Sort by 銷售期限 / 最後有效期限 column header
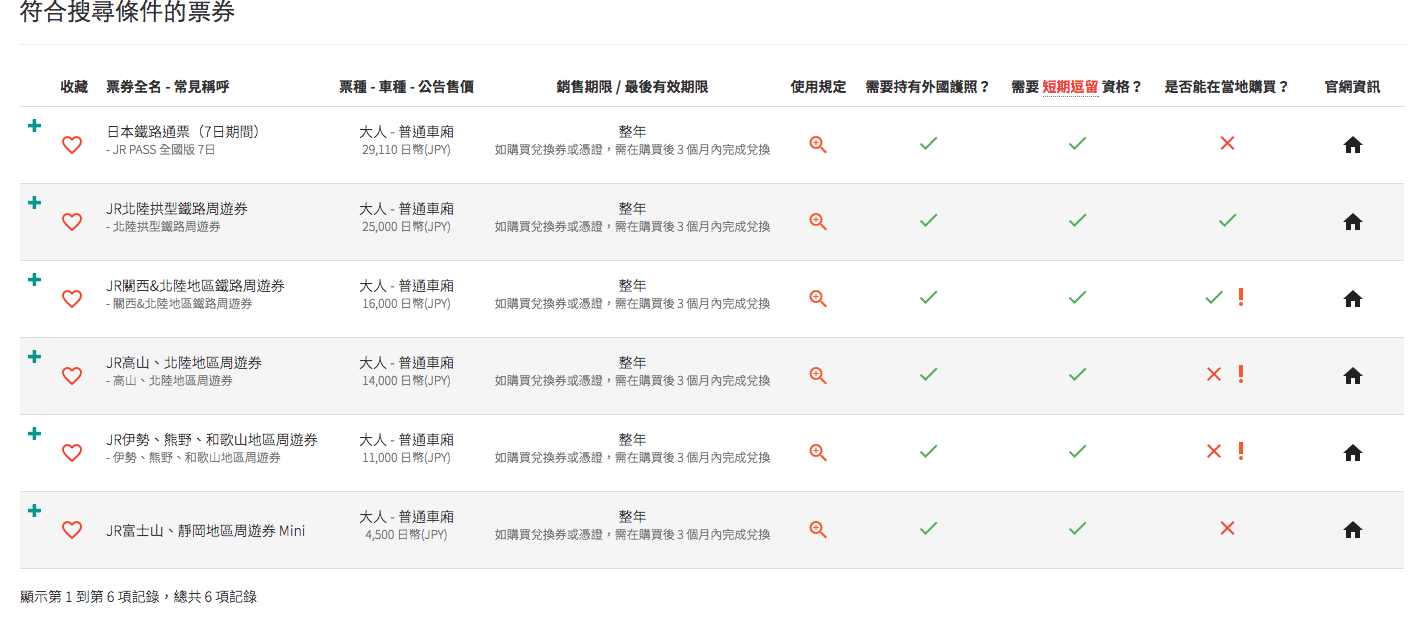1414x635 pixels. click(632, 87)
